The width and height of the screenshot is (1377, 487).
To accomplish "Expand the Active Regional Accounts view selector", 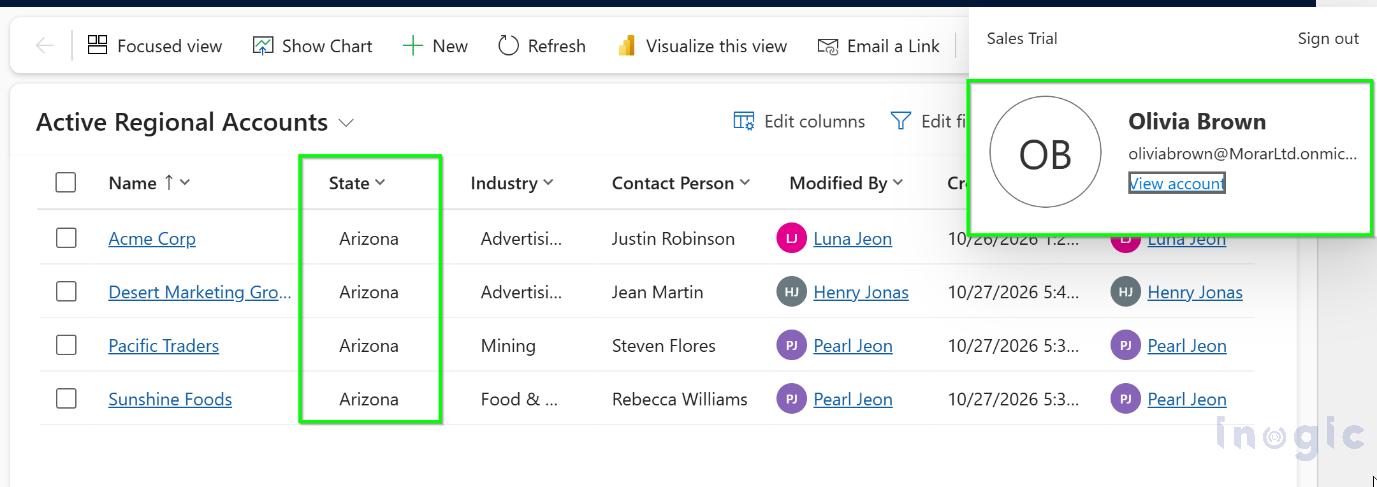I will (346, 123).
